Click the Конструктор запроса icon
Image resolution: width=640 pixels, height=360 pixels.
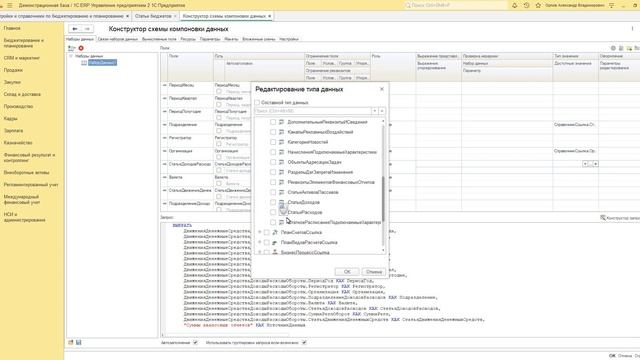602,218
